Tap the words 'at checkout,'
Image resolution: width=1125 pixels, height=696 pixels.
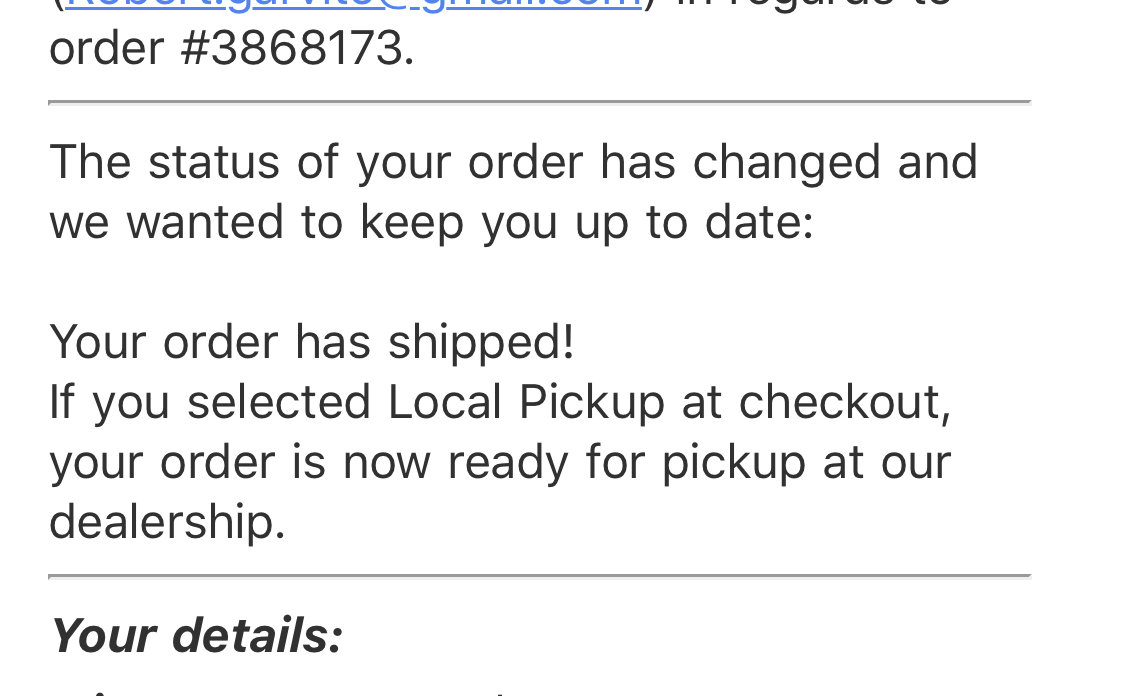point(816,403)
